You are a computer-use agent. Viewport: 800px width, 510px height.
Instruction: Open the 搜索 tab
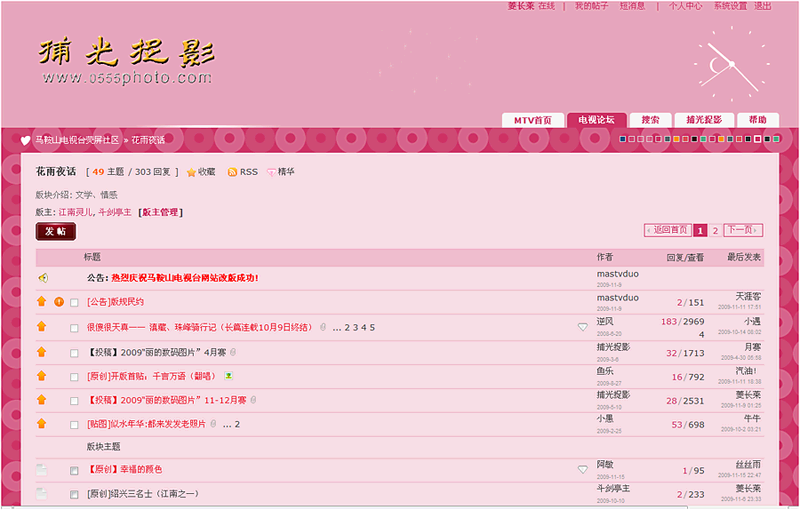[650, 120]
